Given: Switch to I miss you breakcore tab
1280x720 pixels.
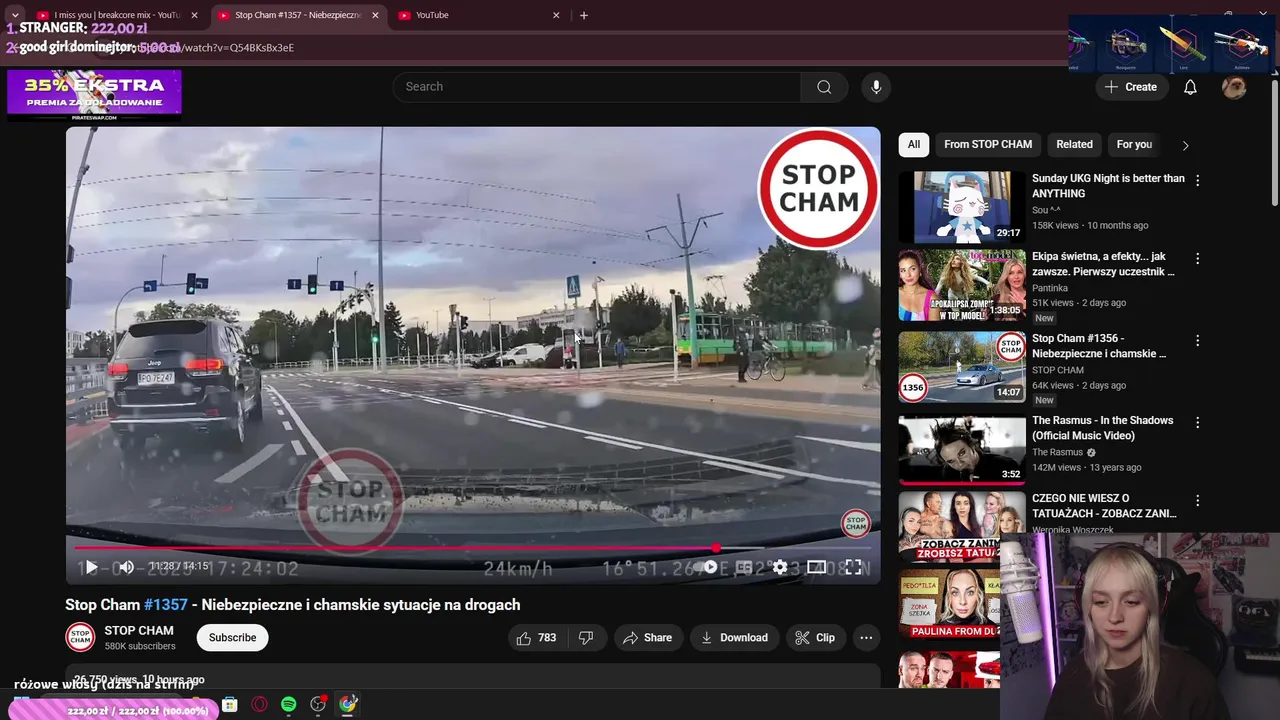Looking at the screenshot, I should (x=118, y=15).
